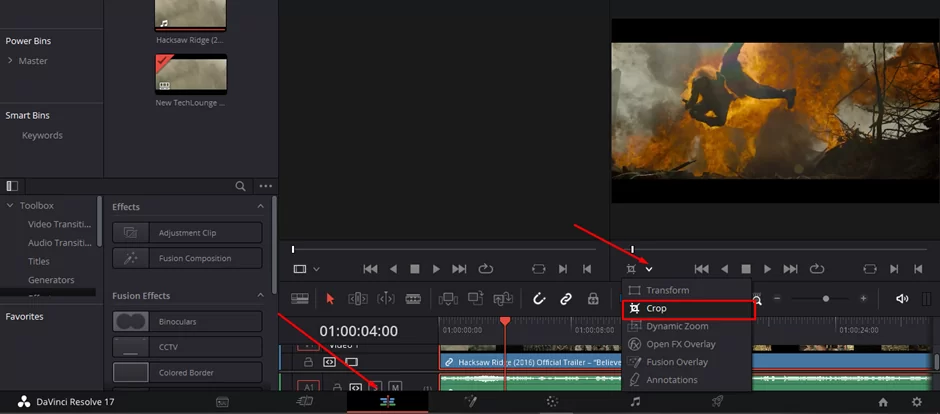
Task: Open the Color page icon
Action: (553, 402)
